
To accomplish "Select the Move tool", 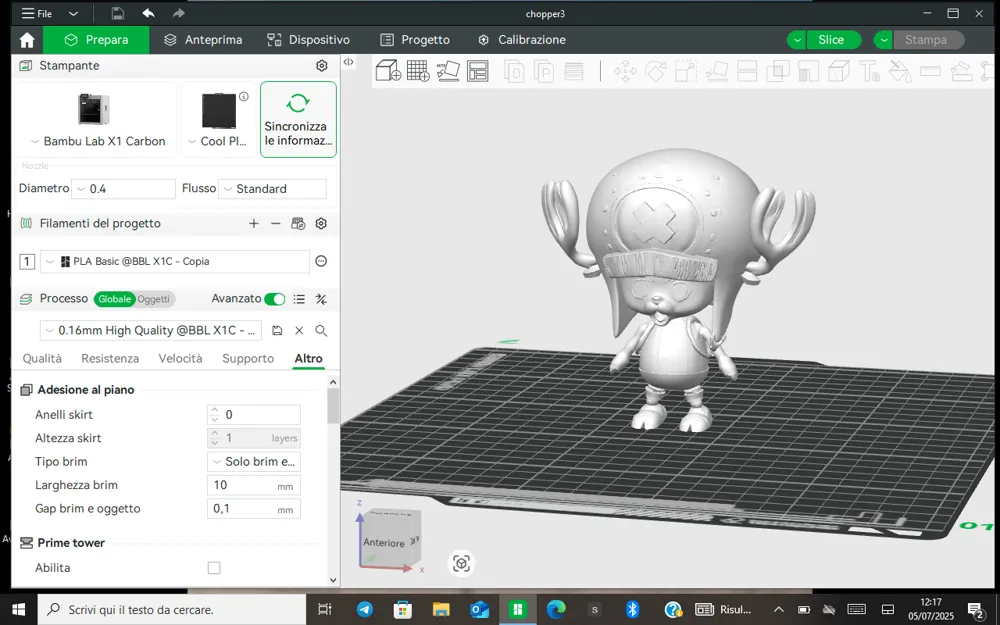I will pyautogui.click(x=625, y=71).
